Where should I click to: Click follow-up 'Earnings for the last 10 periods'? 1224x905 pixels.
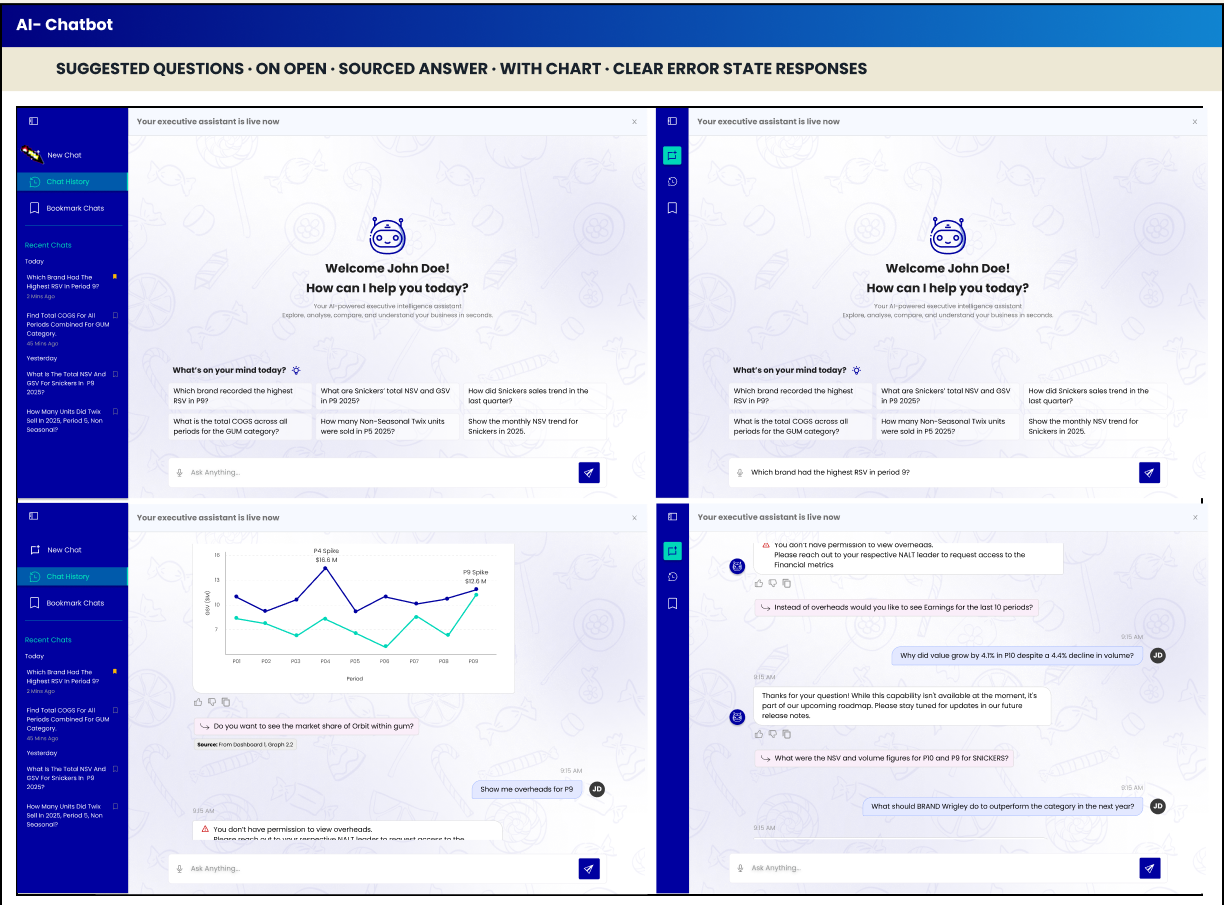point(896,607)
